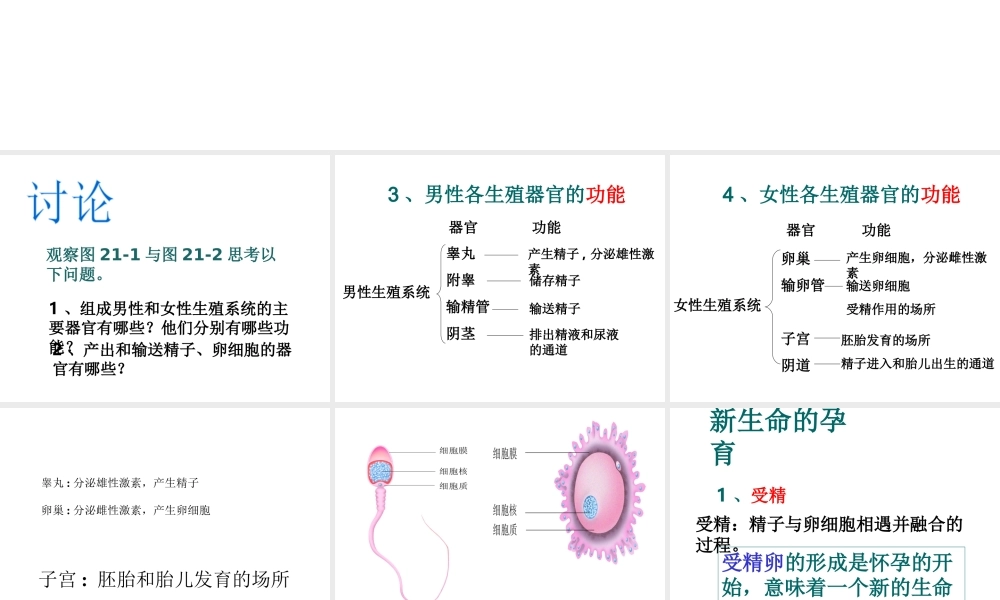Open the 讨论 discussion slide thumbnail
Image resolution: width=1000 pixels, height=600 pixels.
pyautogui.click(x=165, y=278)
